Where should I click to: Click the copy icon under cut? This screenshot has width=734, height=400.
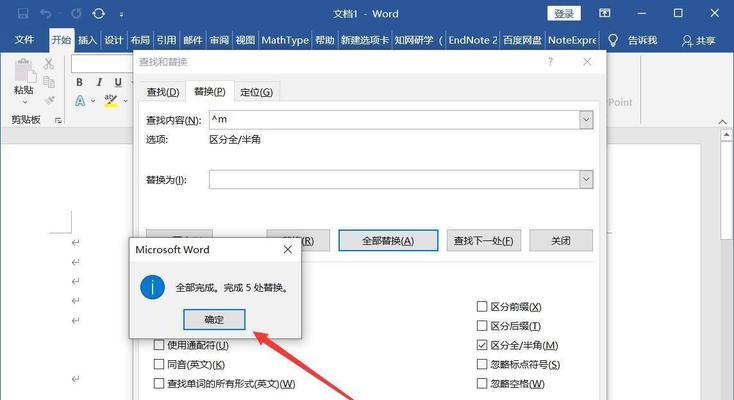[49, 82]
